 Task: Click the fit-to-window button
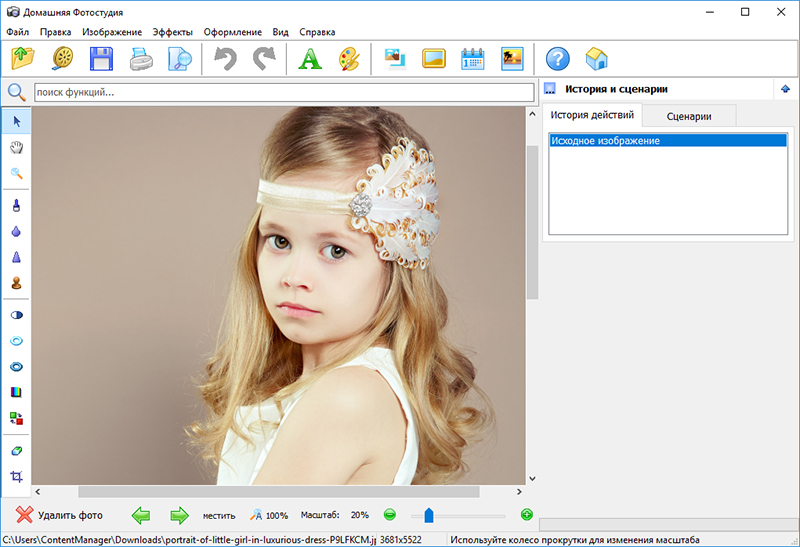pyautogui.click(x=219, y=515)
